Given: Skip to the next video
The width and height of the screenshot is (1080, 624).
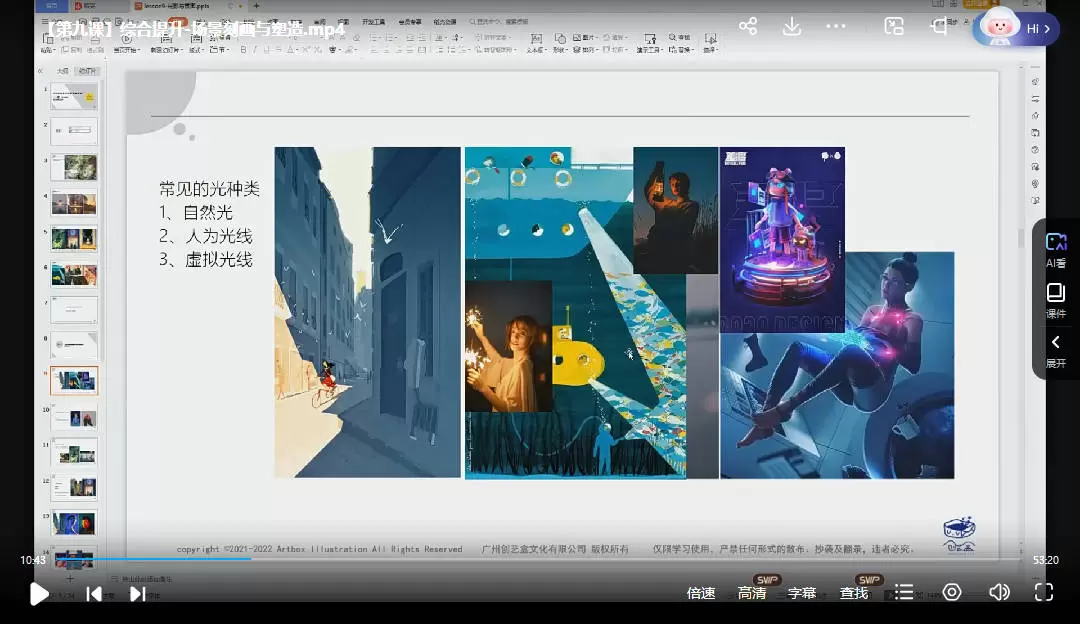Looking at the screenshot, I should pyautogui.click(x=137, y=594).
